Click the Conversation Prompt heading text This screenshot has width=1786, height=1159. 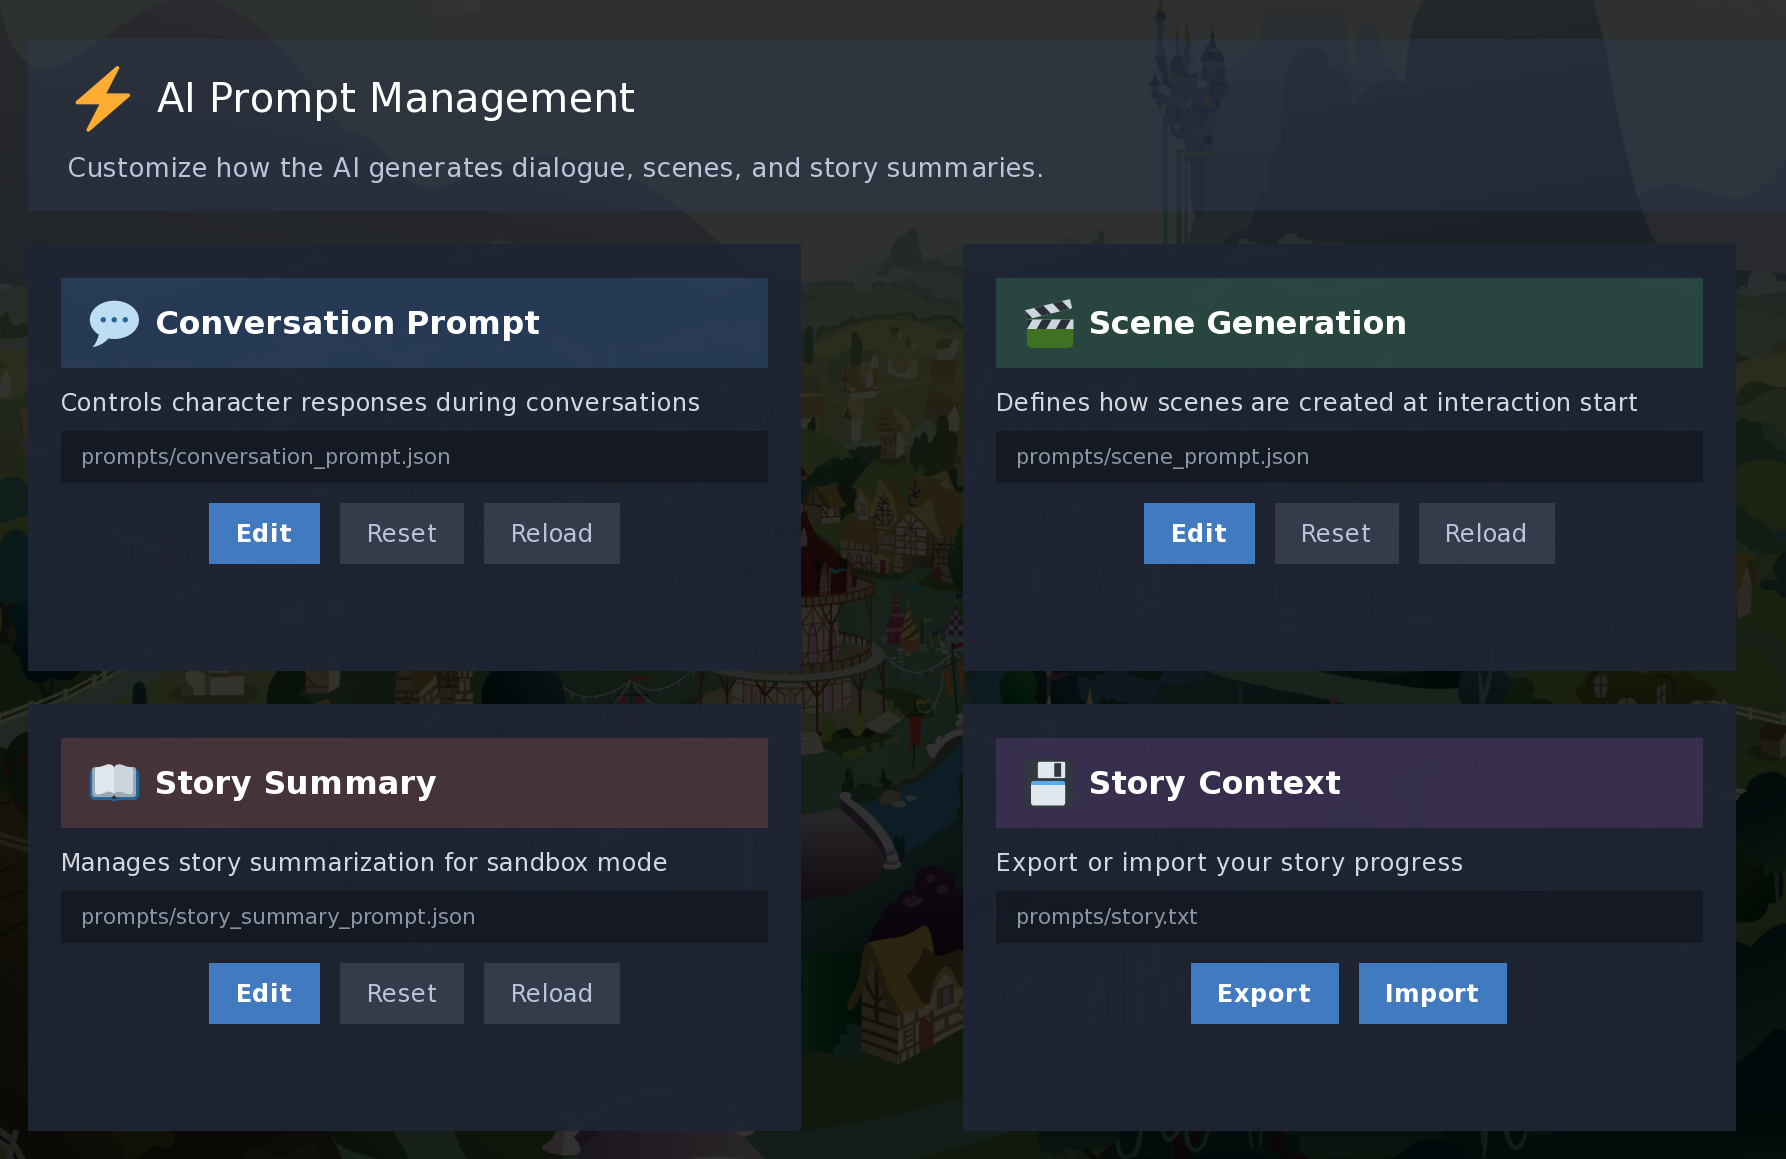click(x=347, y=323)
